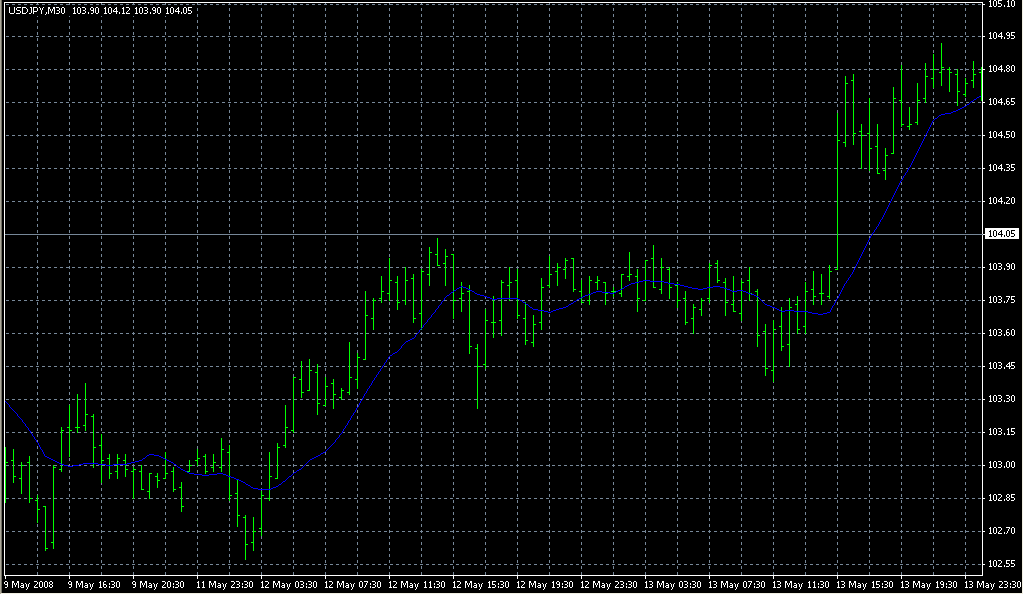Viewport: 1024px width, 594px height.
Task: Click the 13 May 07:30 time label
Action: coord(737,584)
